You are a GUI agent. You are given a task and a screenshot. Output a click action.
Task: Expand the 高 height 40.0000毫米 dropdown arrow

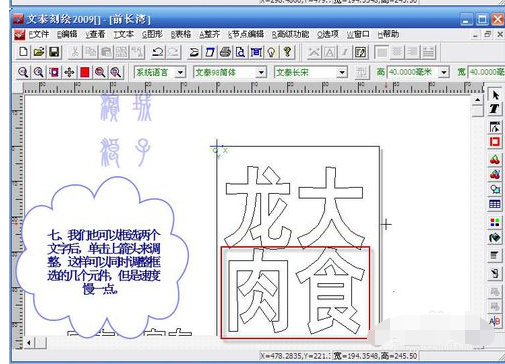point(444,72)
